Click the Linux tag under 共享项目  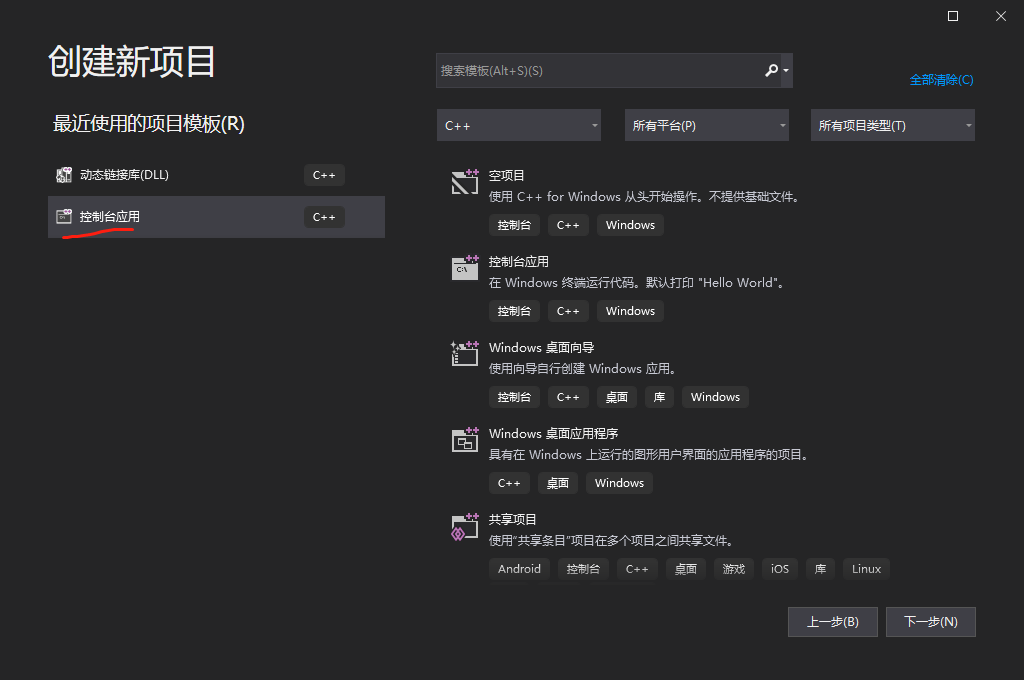[866, 569]
